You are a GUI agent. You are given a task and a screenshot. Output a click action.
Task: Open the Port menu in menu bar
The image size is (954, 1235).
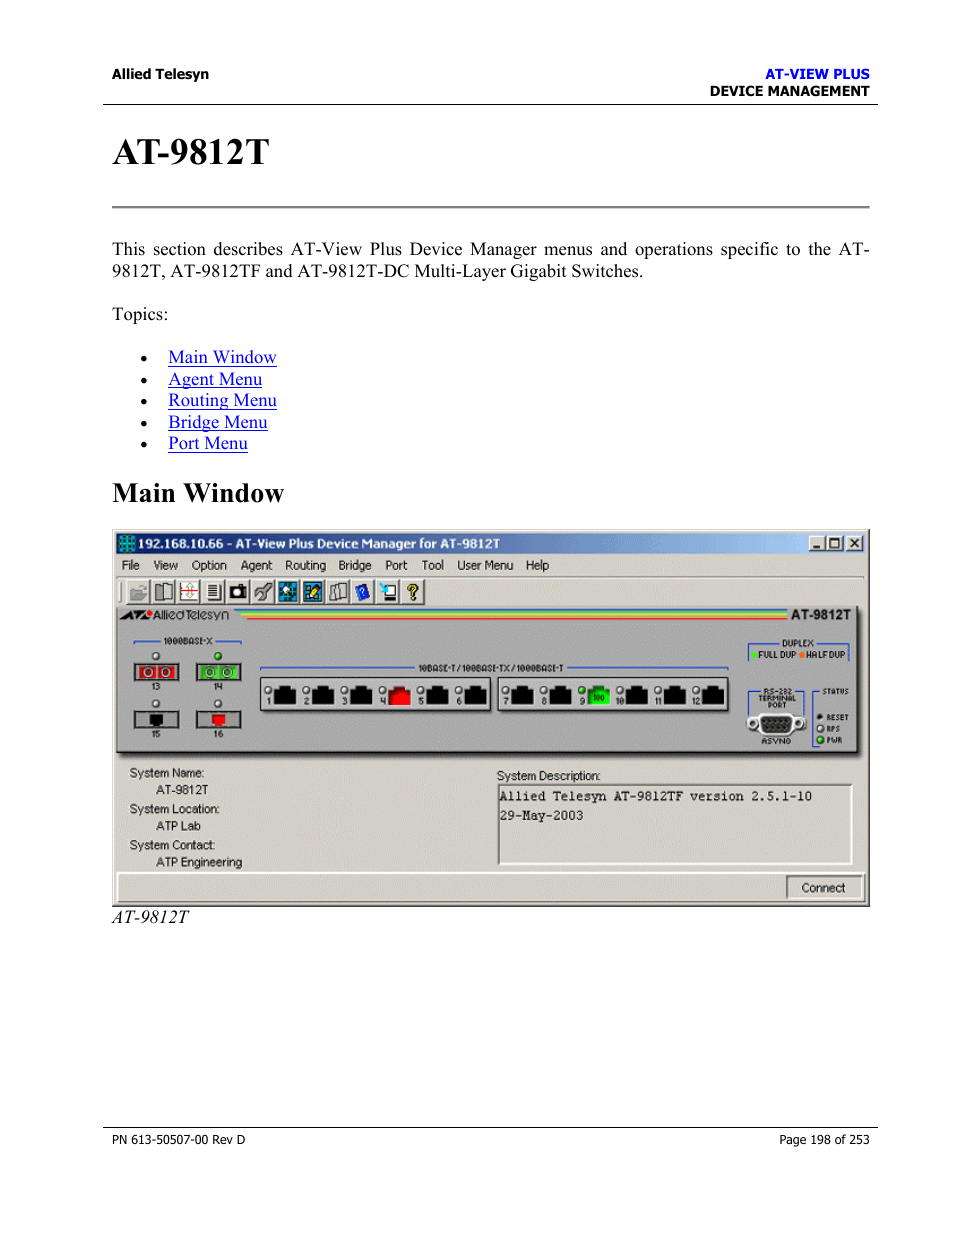tap(397, 565)
